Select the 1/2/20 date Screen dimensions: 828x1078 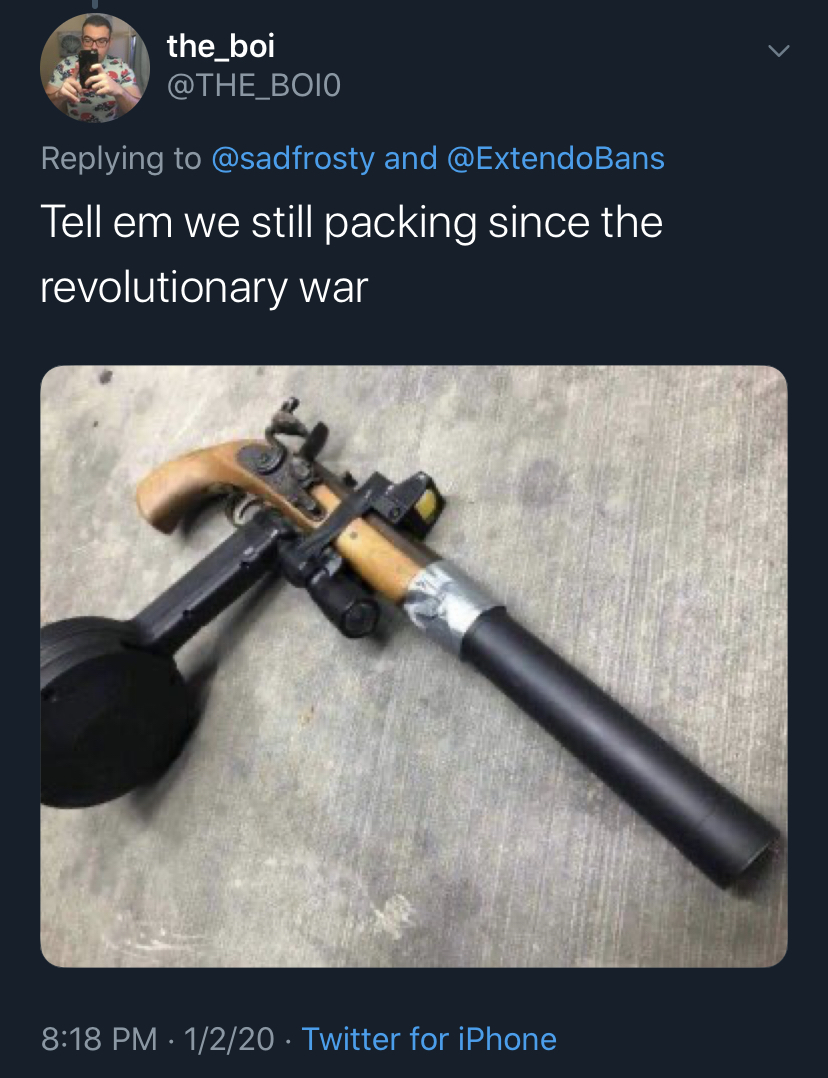(x=229, y=1039)
